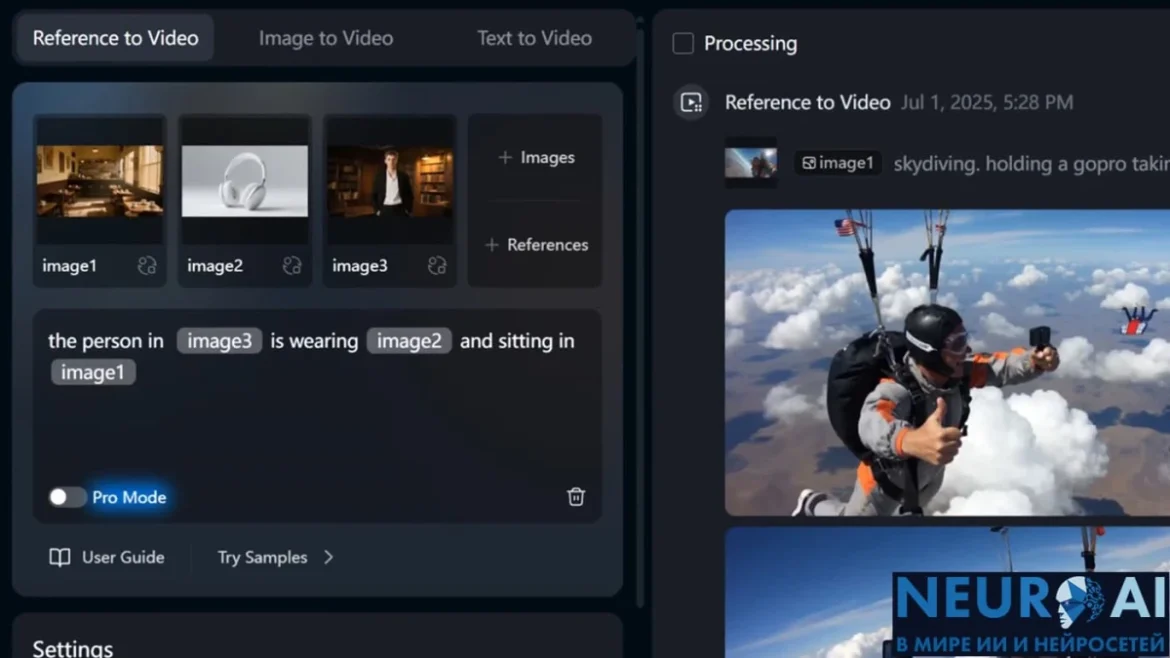The width and height of the screenshot is (1170, 658).
Task: Click the replace icon on image3 card
Action: point(437,265)
